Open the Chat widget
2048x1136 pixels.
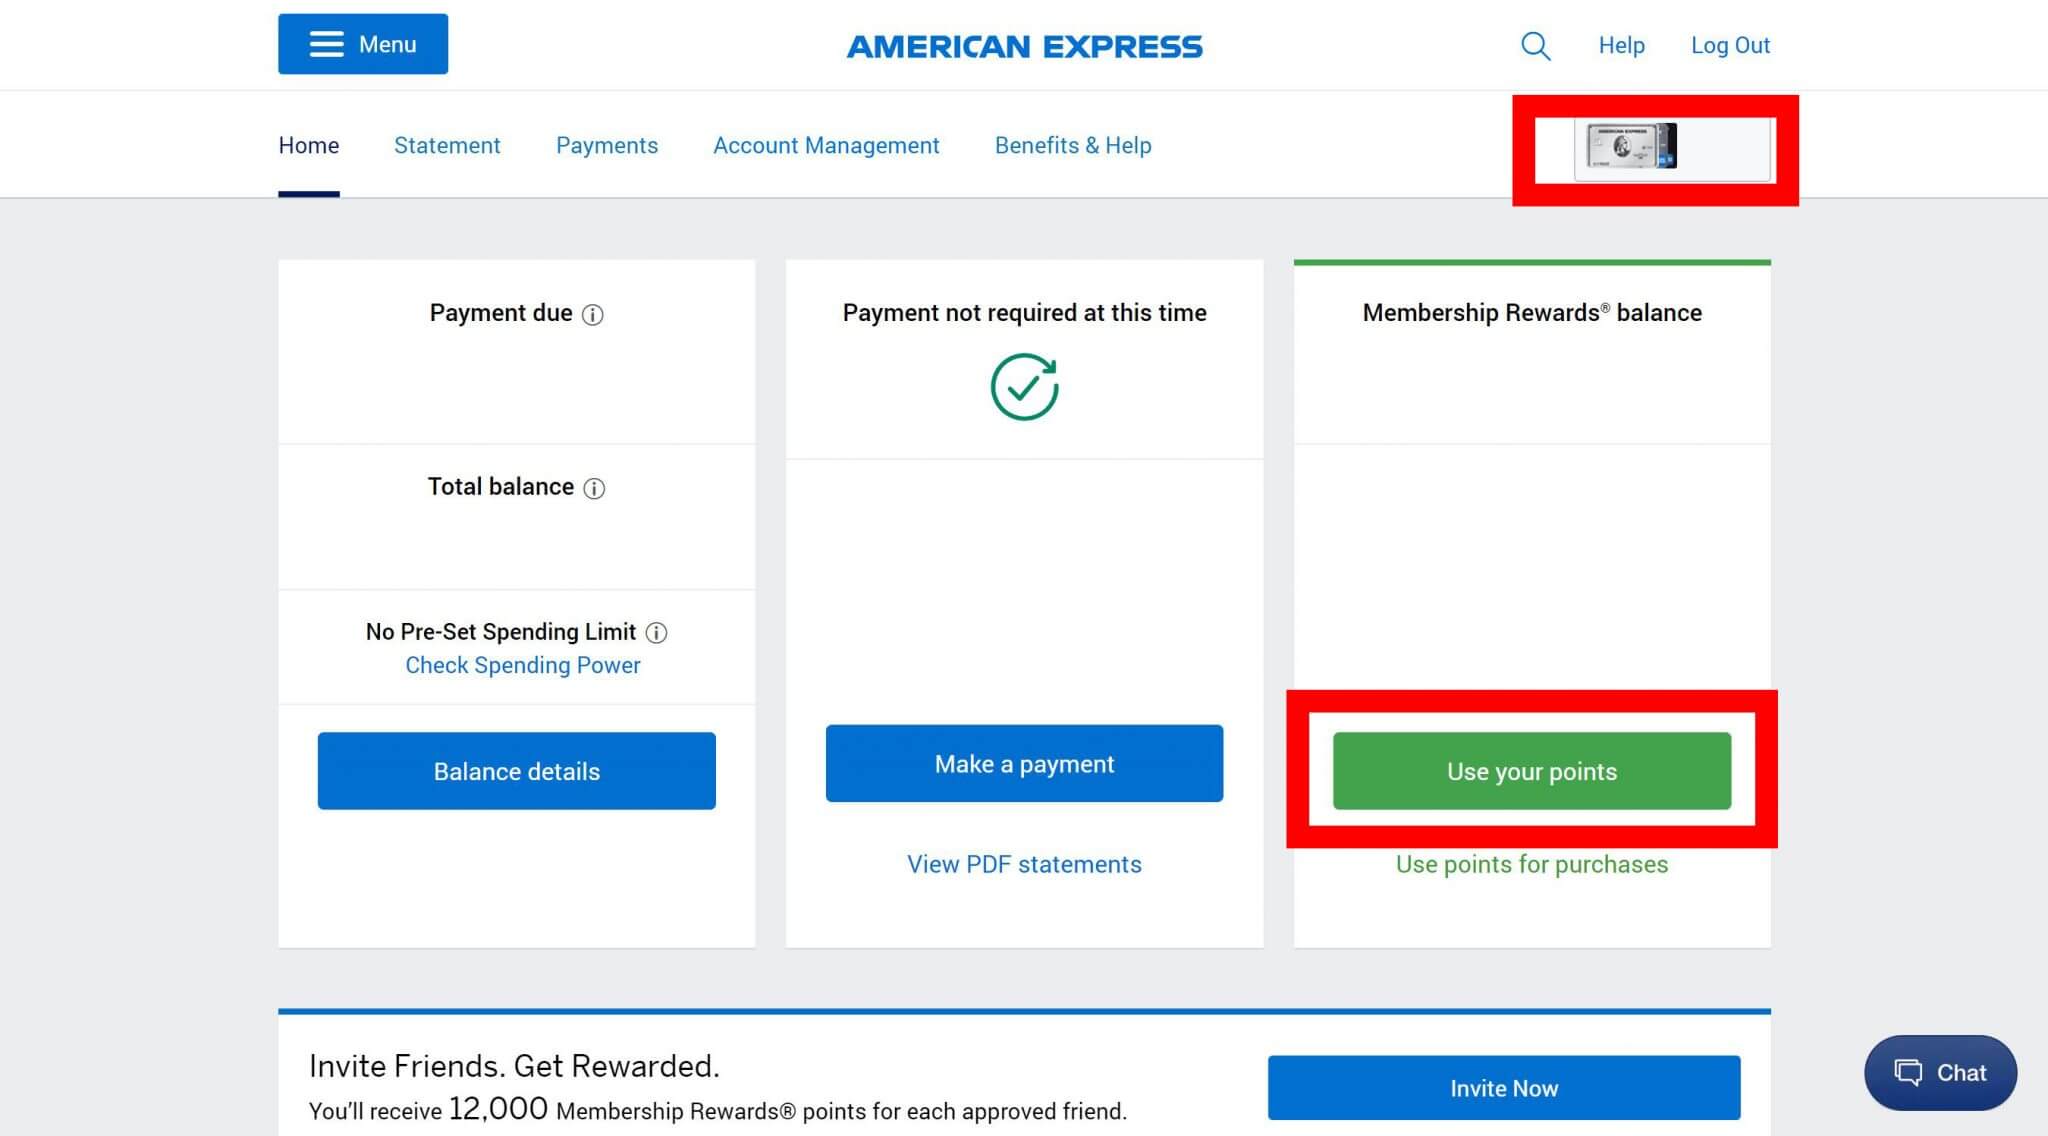click(x=1940, y=1073)
